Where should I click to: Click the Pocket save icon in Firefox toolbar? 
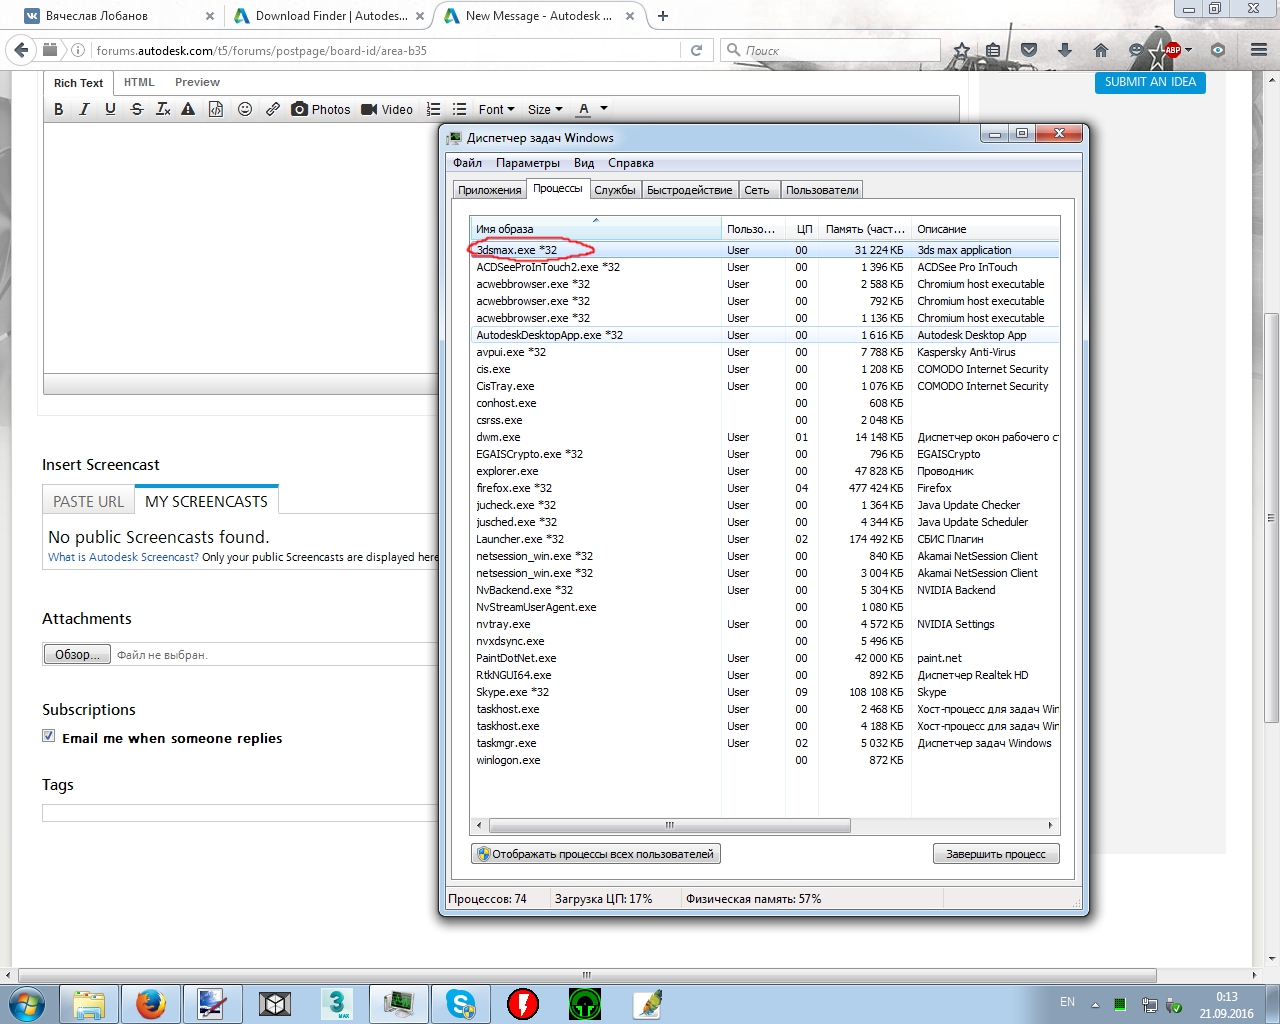point(1029,50)
